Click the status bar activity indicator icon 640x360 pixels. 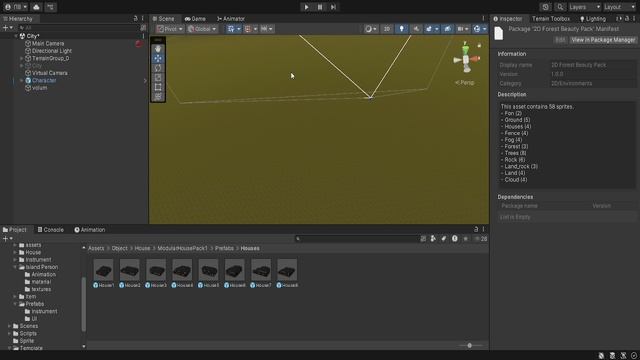click(x=634, y=356)
